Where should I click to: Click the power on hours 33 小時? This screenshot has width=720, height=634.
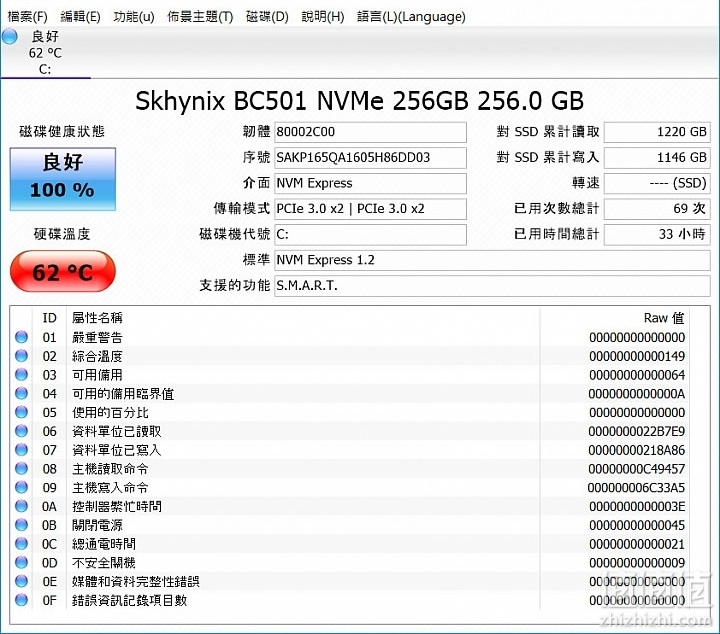click(x=657, y=235)
